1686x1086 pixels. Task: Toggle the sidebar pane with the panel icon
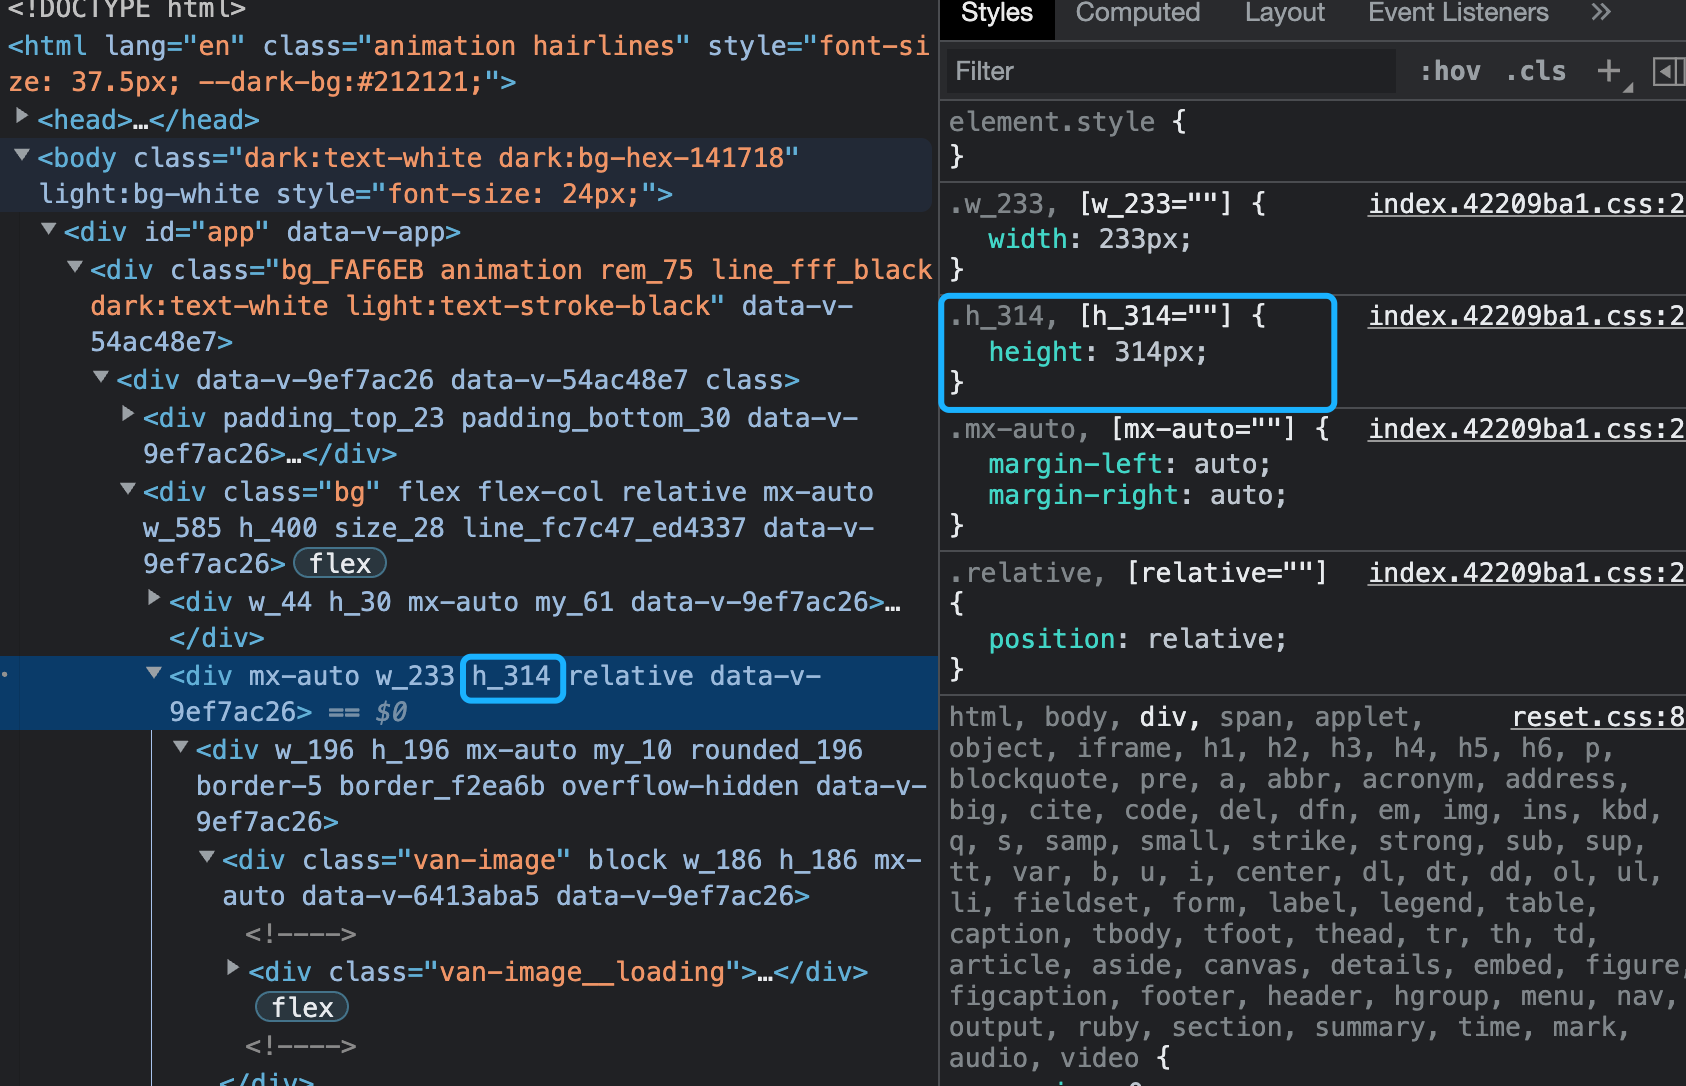(1668, 71)
